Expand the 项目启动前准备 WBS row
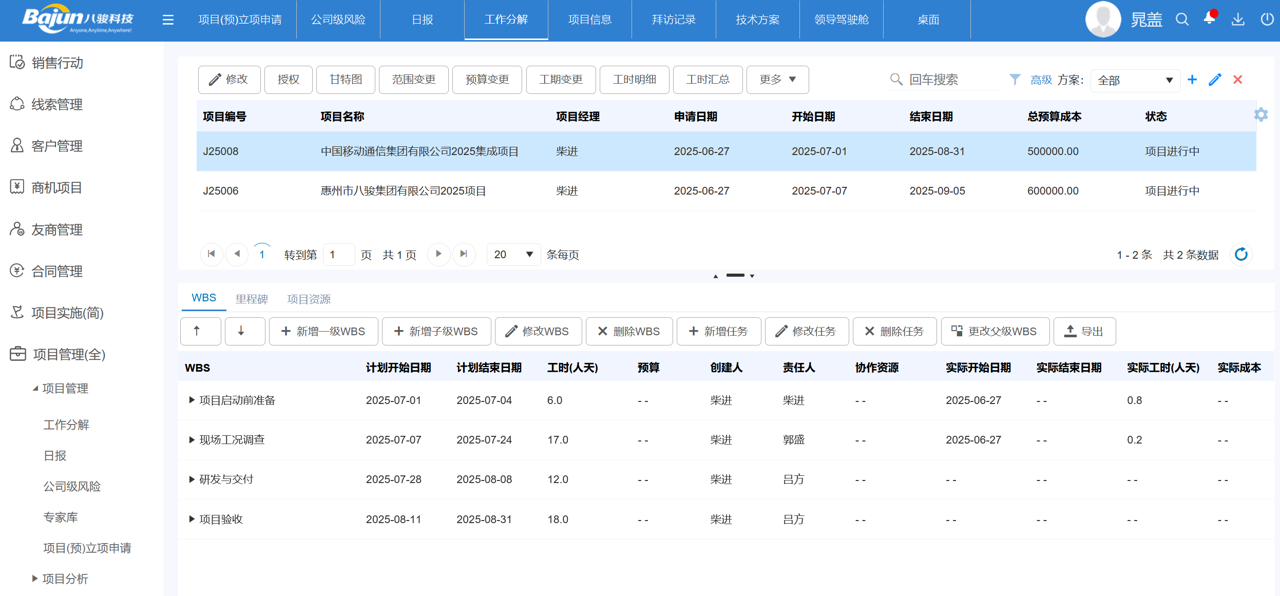This screenshot has width=1280, height=596. click(192, 400)
